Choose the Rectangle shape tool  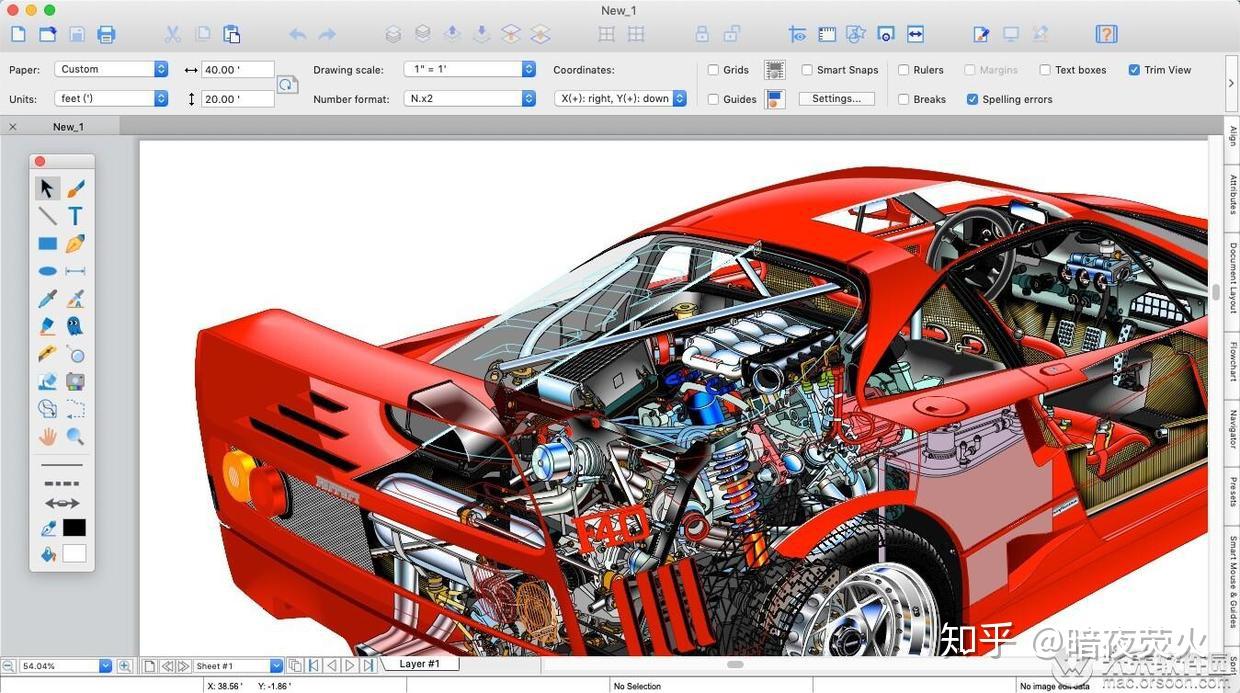tap(47, 244)
